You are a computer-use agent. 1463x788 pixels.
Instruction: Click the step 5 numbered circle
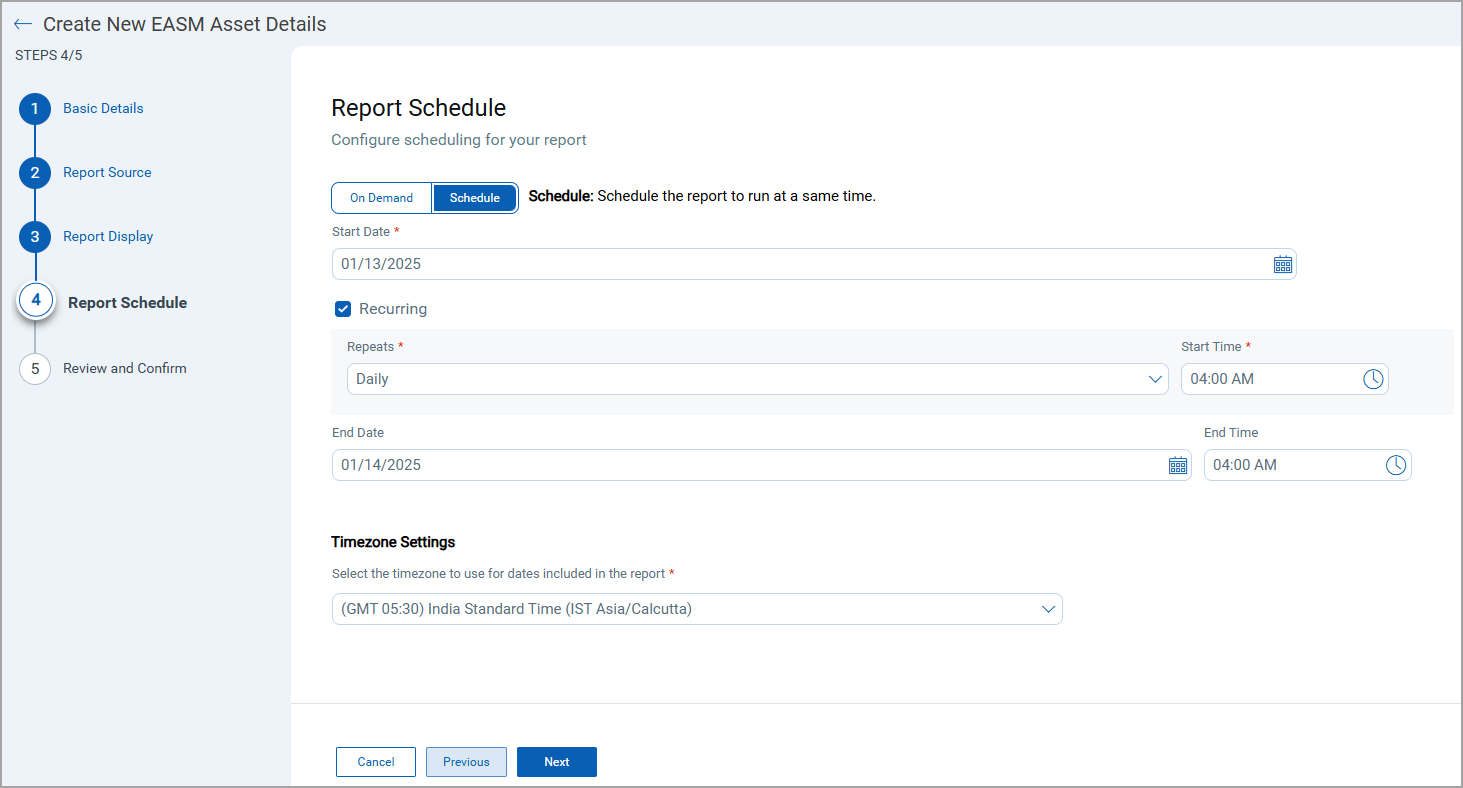pyautogui.click(x=35, y=368)
